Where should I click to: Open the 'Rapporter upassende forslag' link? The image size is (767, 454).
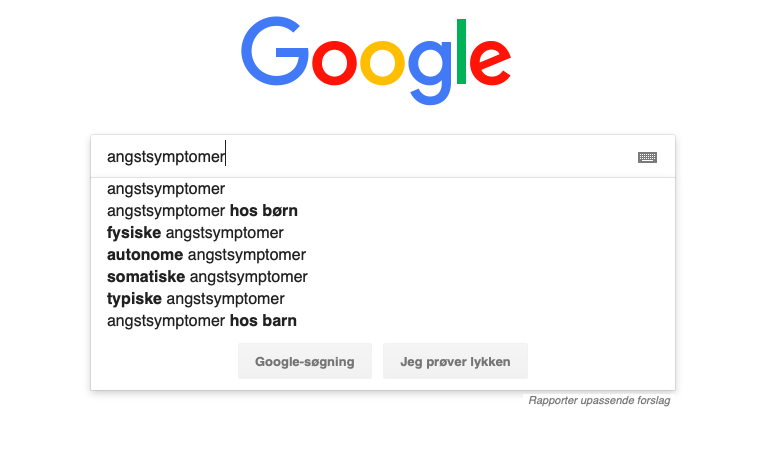pyautogui.click(x=599, y=401)
